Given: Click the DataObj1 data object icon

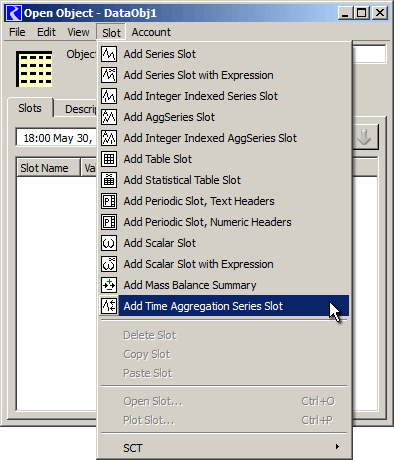Looking at the screenshot, I should (34, 69).
